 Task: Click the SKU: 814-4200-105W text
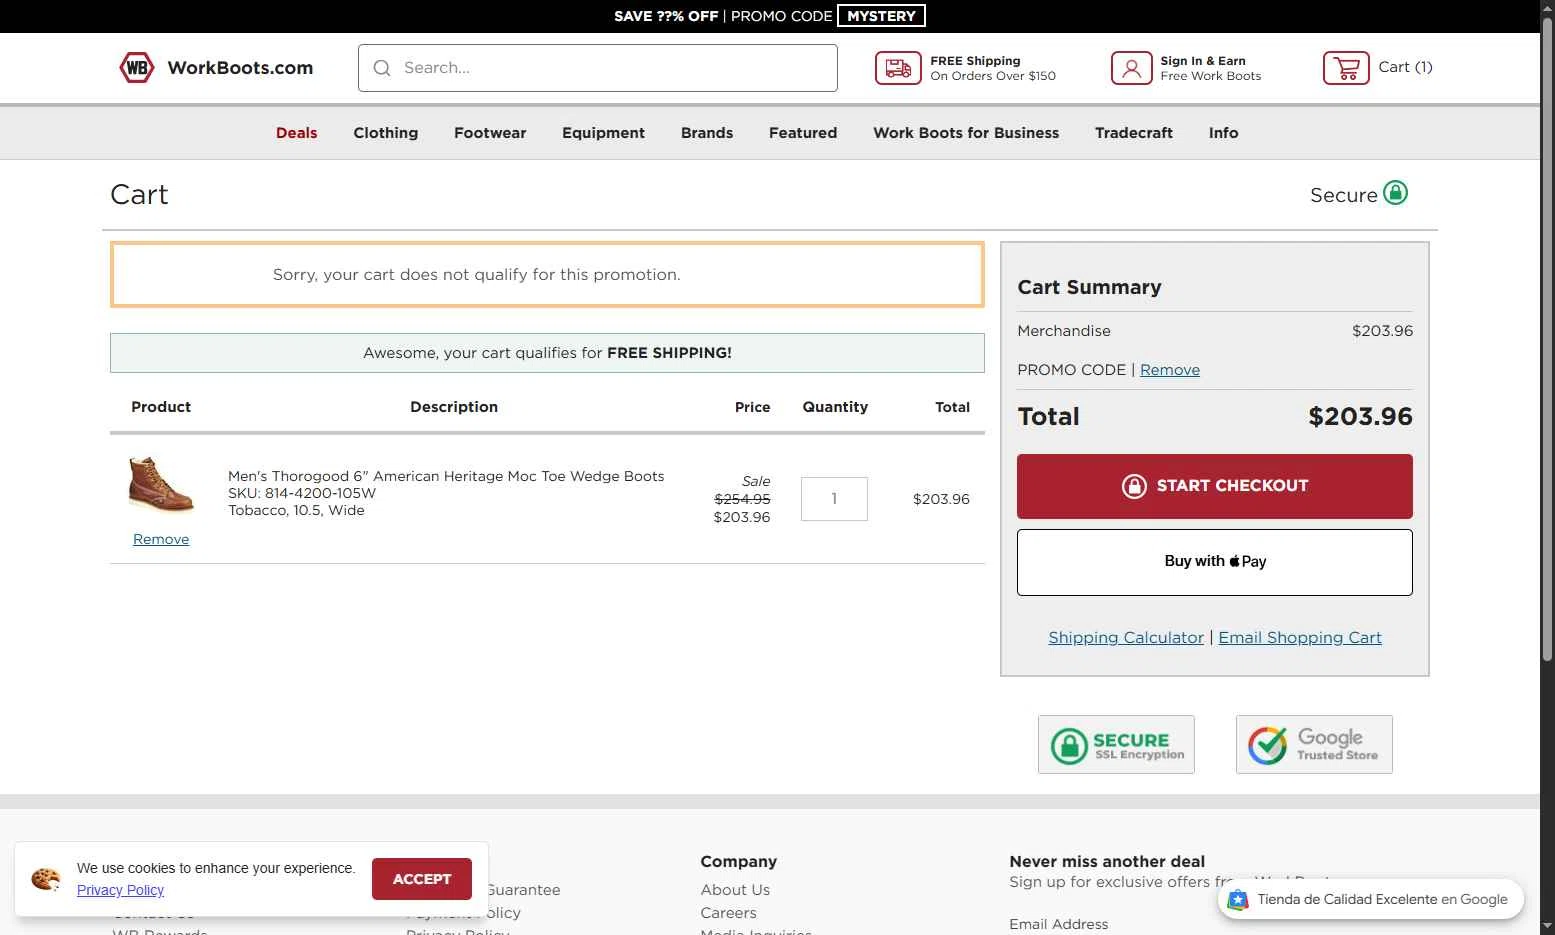[x=302, y=493]
